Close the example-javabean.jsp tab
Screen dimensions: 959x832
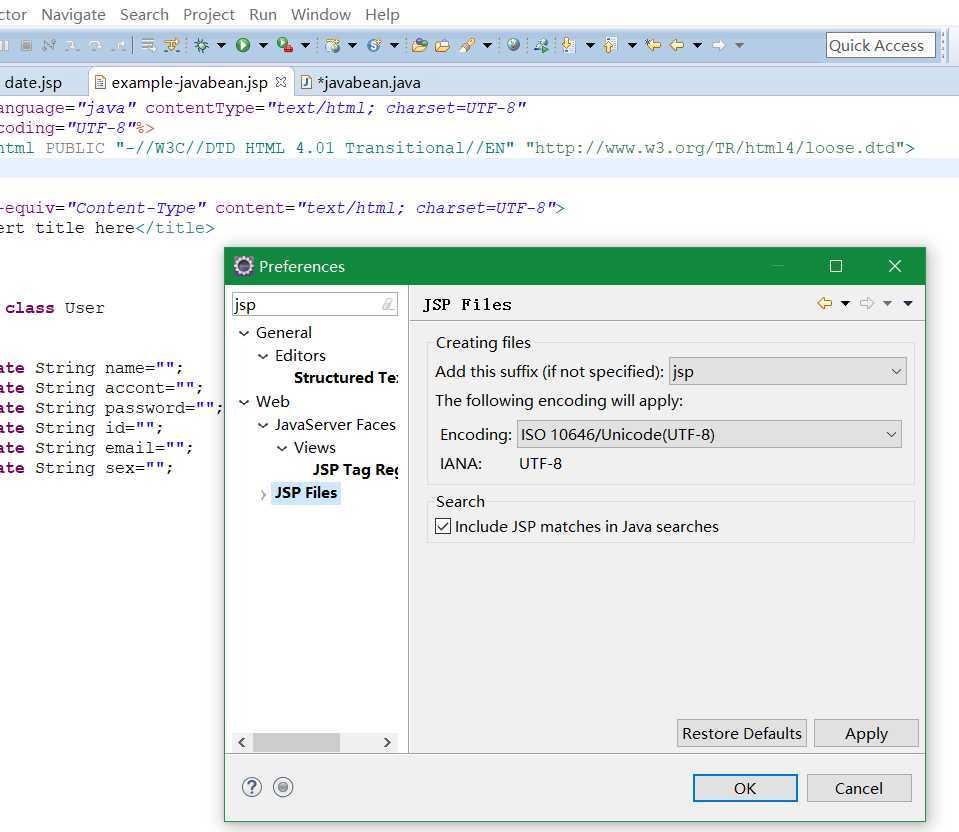(281, 81)
